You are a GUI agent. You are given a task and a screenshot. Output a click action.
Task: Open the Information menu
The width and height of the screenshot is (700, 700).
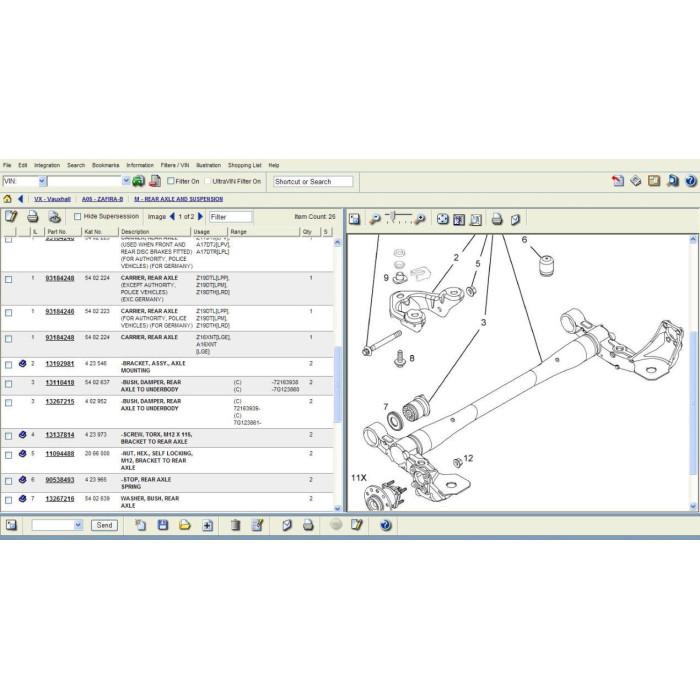pos(140,165)
